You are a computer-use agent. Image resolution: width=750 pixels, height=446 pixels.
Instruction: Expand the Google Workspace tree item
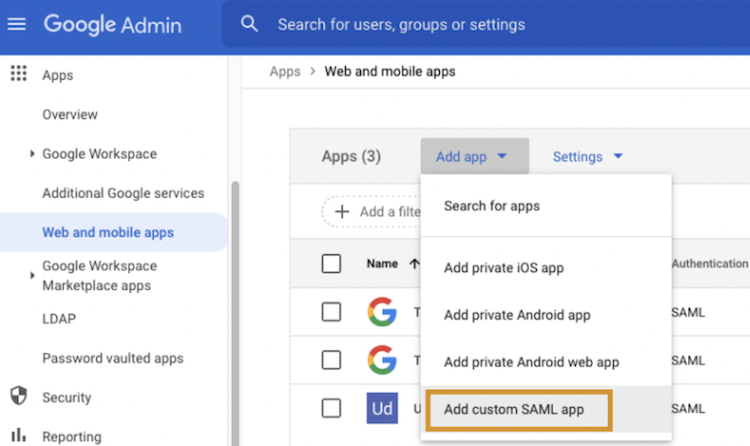click(33, 154)
